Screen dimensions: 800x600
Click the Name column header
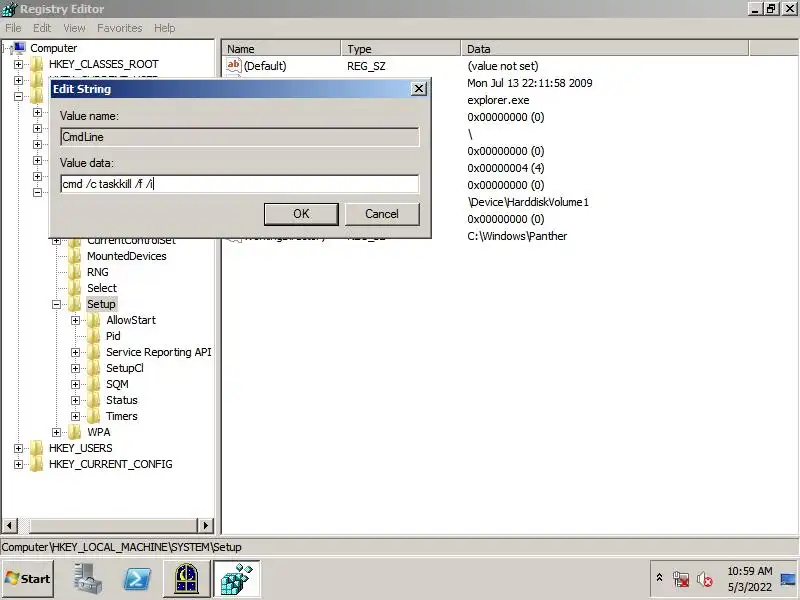(281, 49)
